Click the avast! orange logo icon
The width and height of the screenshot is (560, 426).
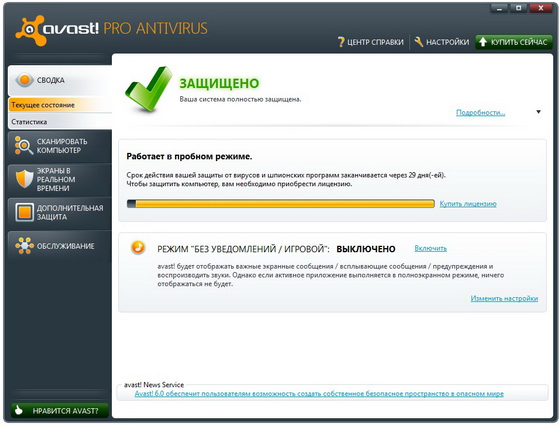click(x=31, y=30)
